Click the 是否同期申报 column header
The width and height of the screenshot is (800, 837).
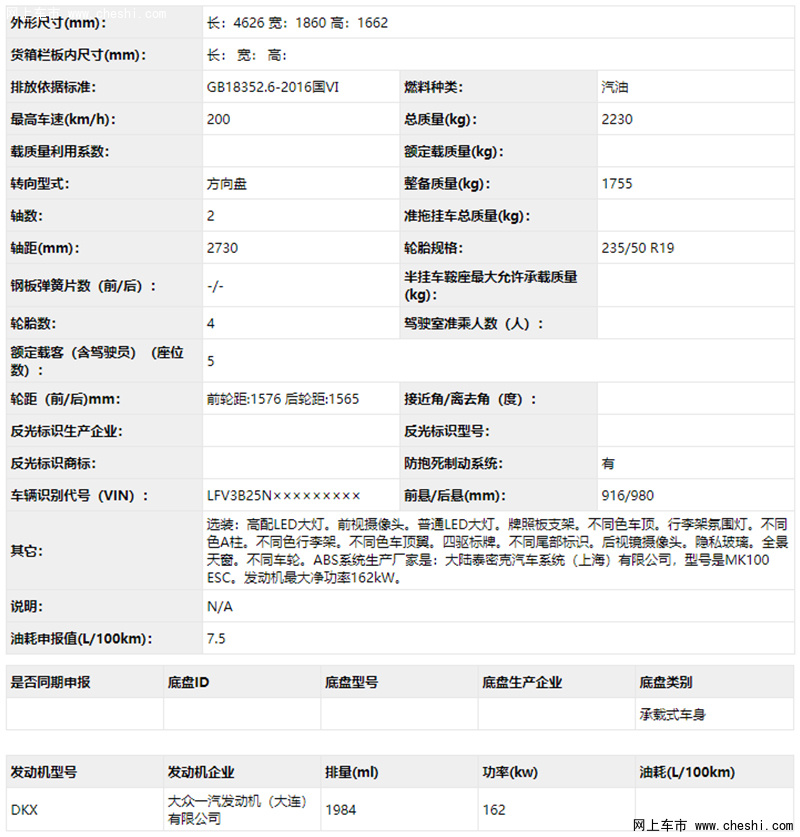(50, 682)
